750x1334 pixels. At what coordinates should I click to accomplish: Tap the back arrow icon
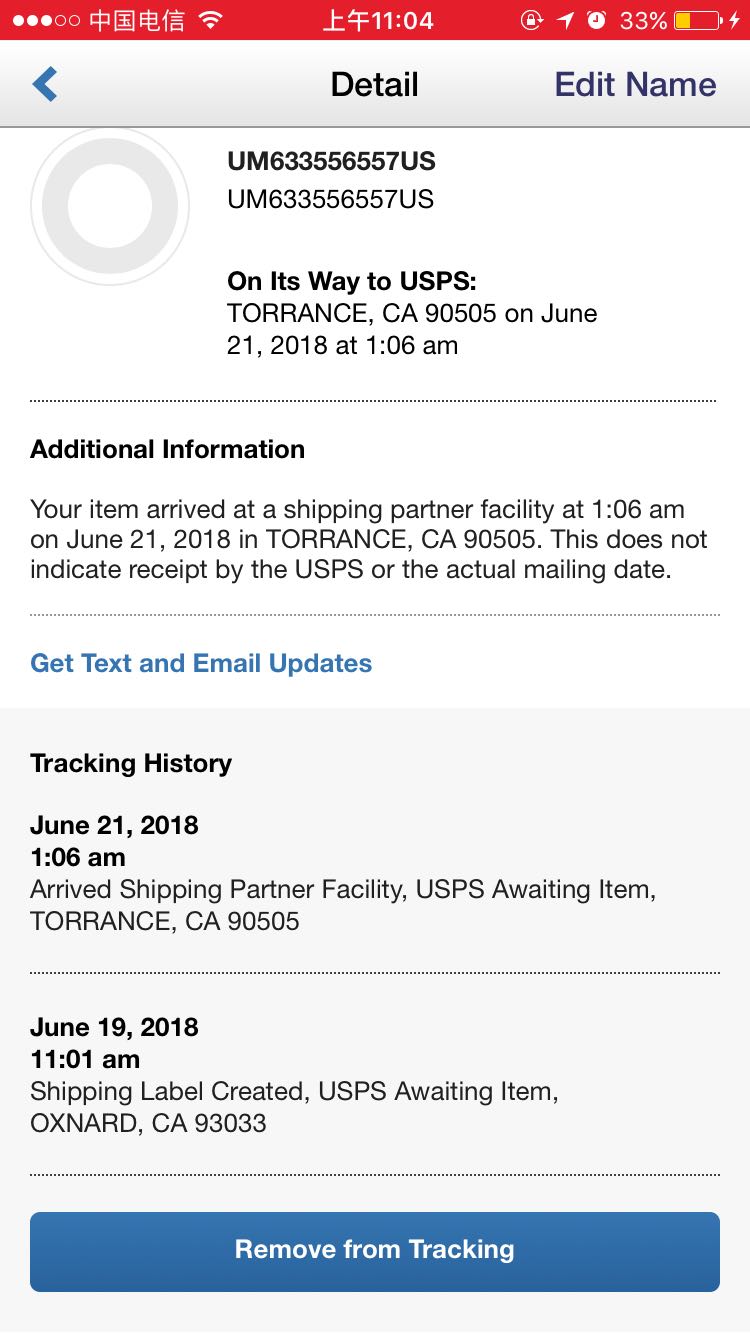(45, 85)
